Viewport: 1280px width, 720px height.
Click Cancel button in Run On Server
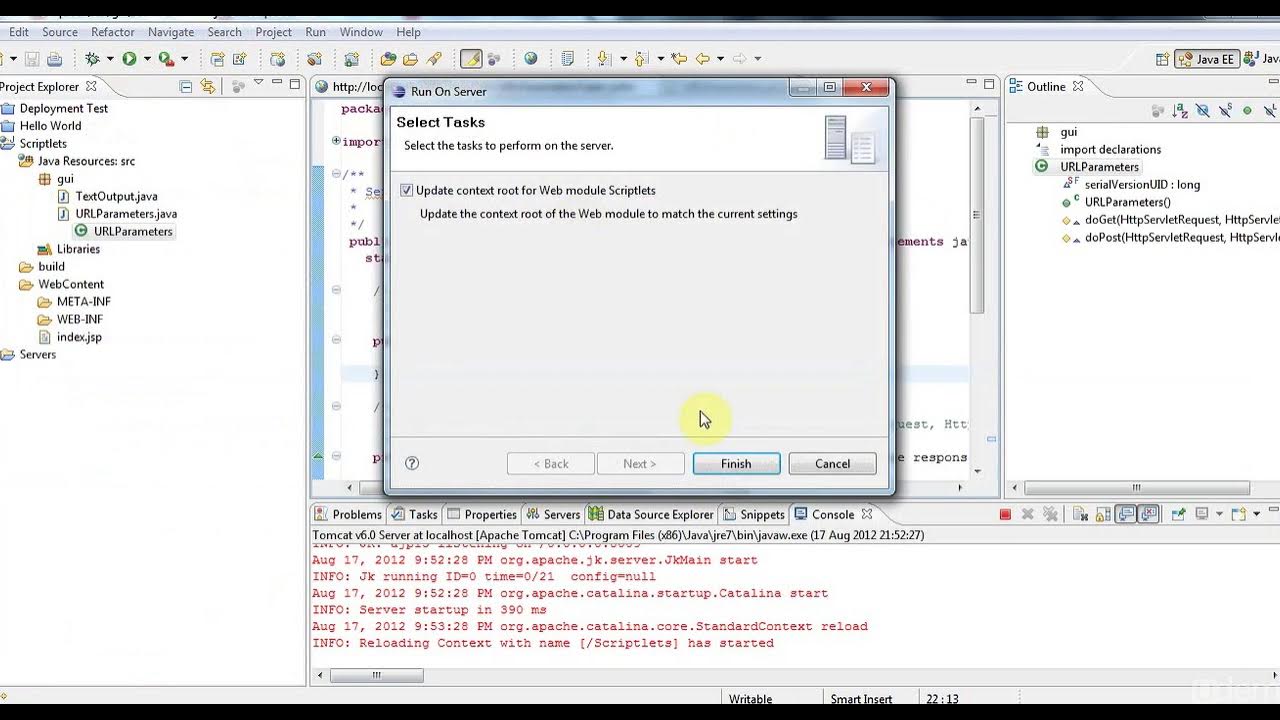click(x=832, y=464)
